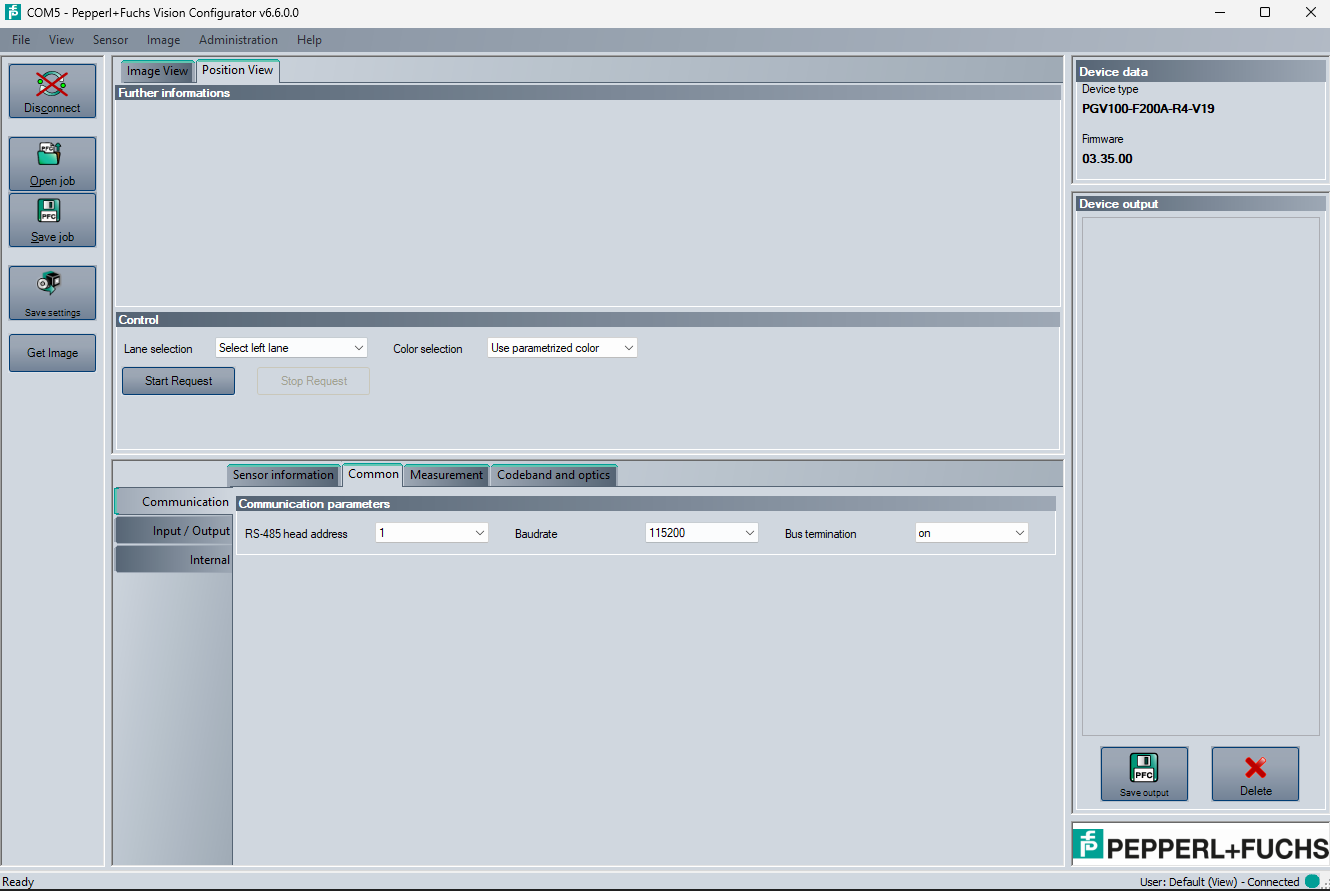Viewport: 1330px width, 891px height.
Task: Click the Device data panel header
Action: coord(1200,72)
